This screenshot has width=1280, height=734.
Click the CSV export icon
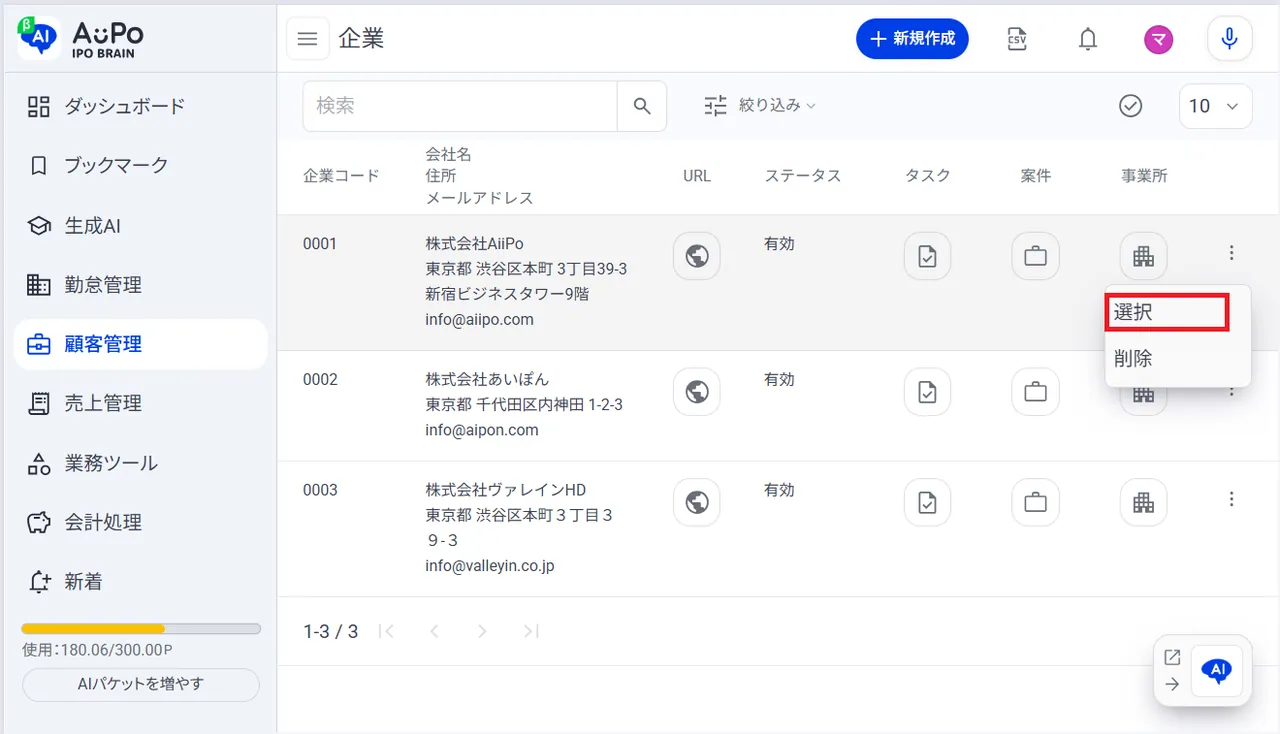1017,39
